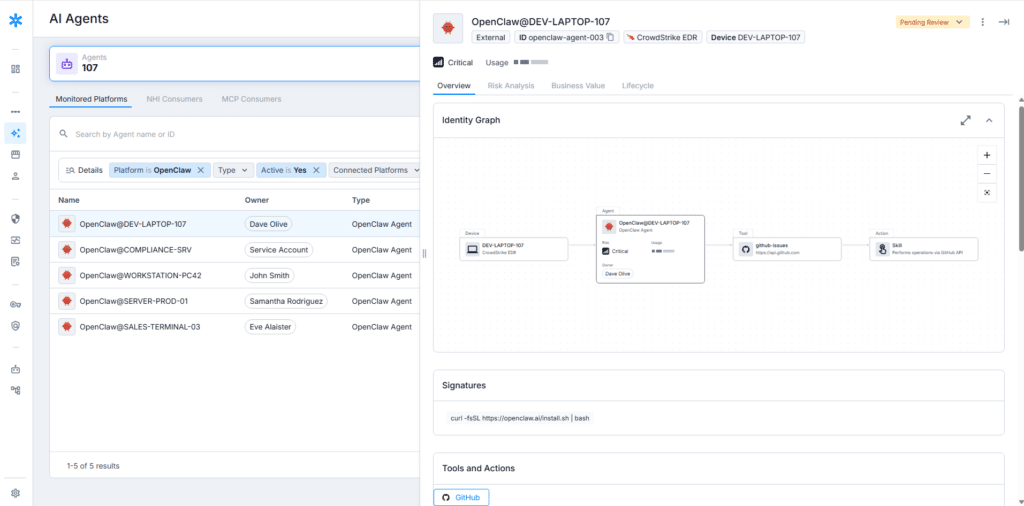This screenshot has width=1024, height=506.
Task: Open the shield-lock icon in left sidebar
Action: (x=16, y=326)
